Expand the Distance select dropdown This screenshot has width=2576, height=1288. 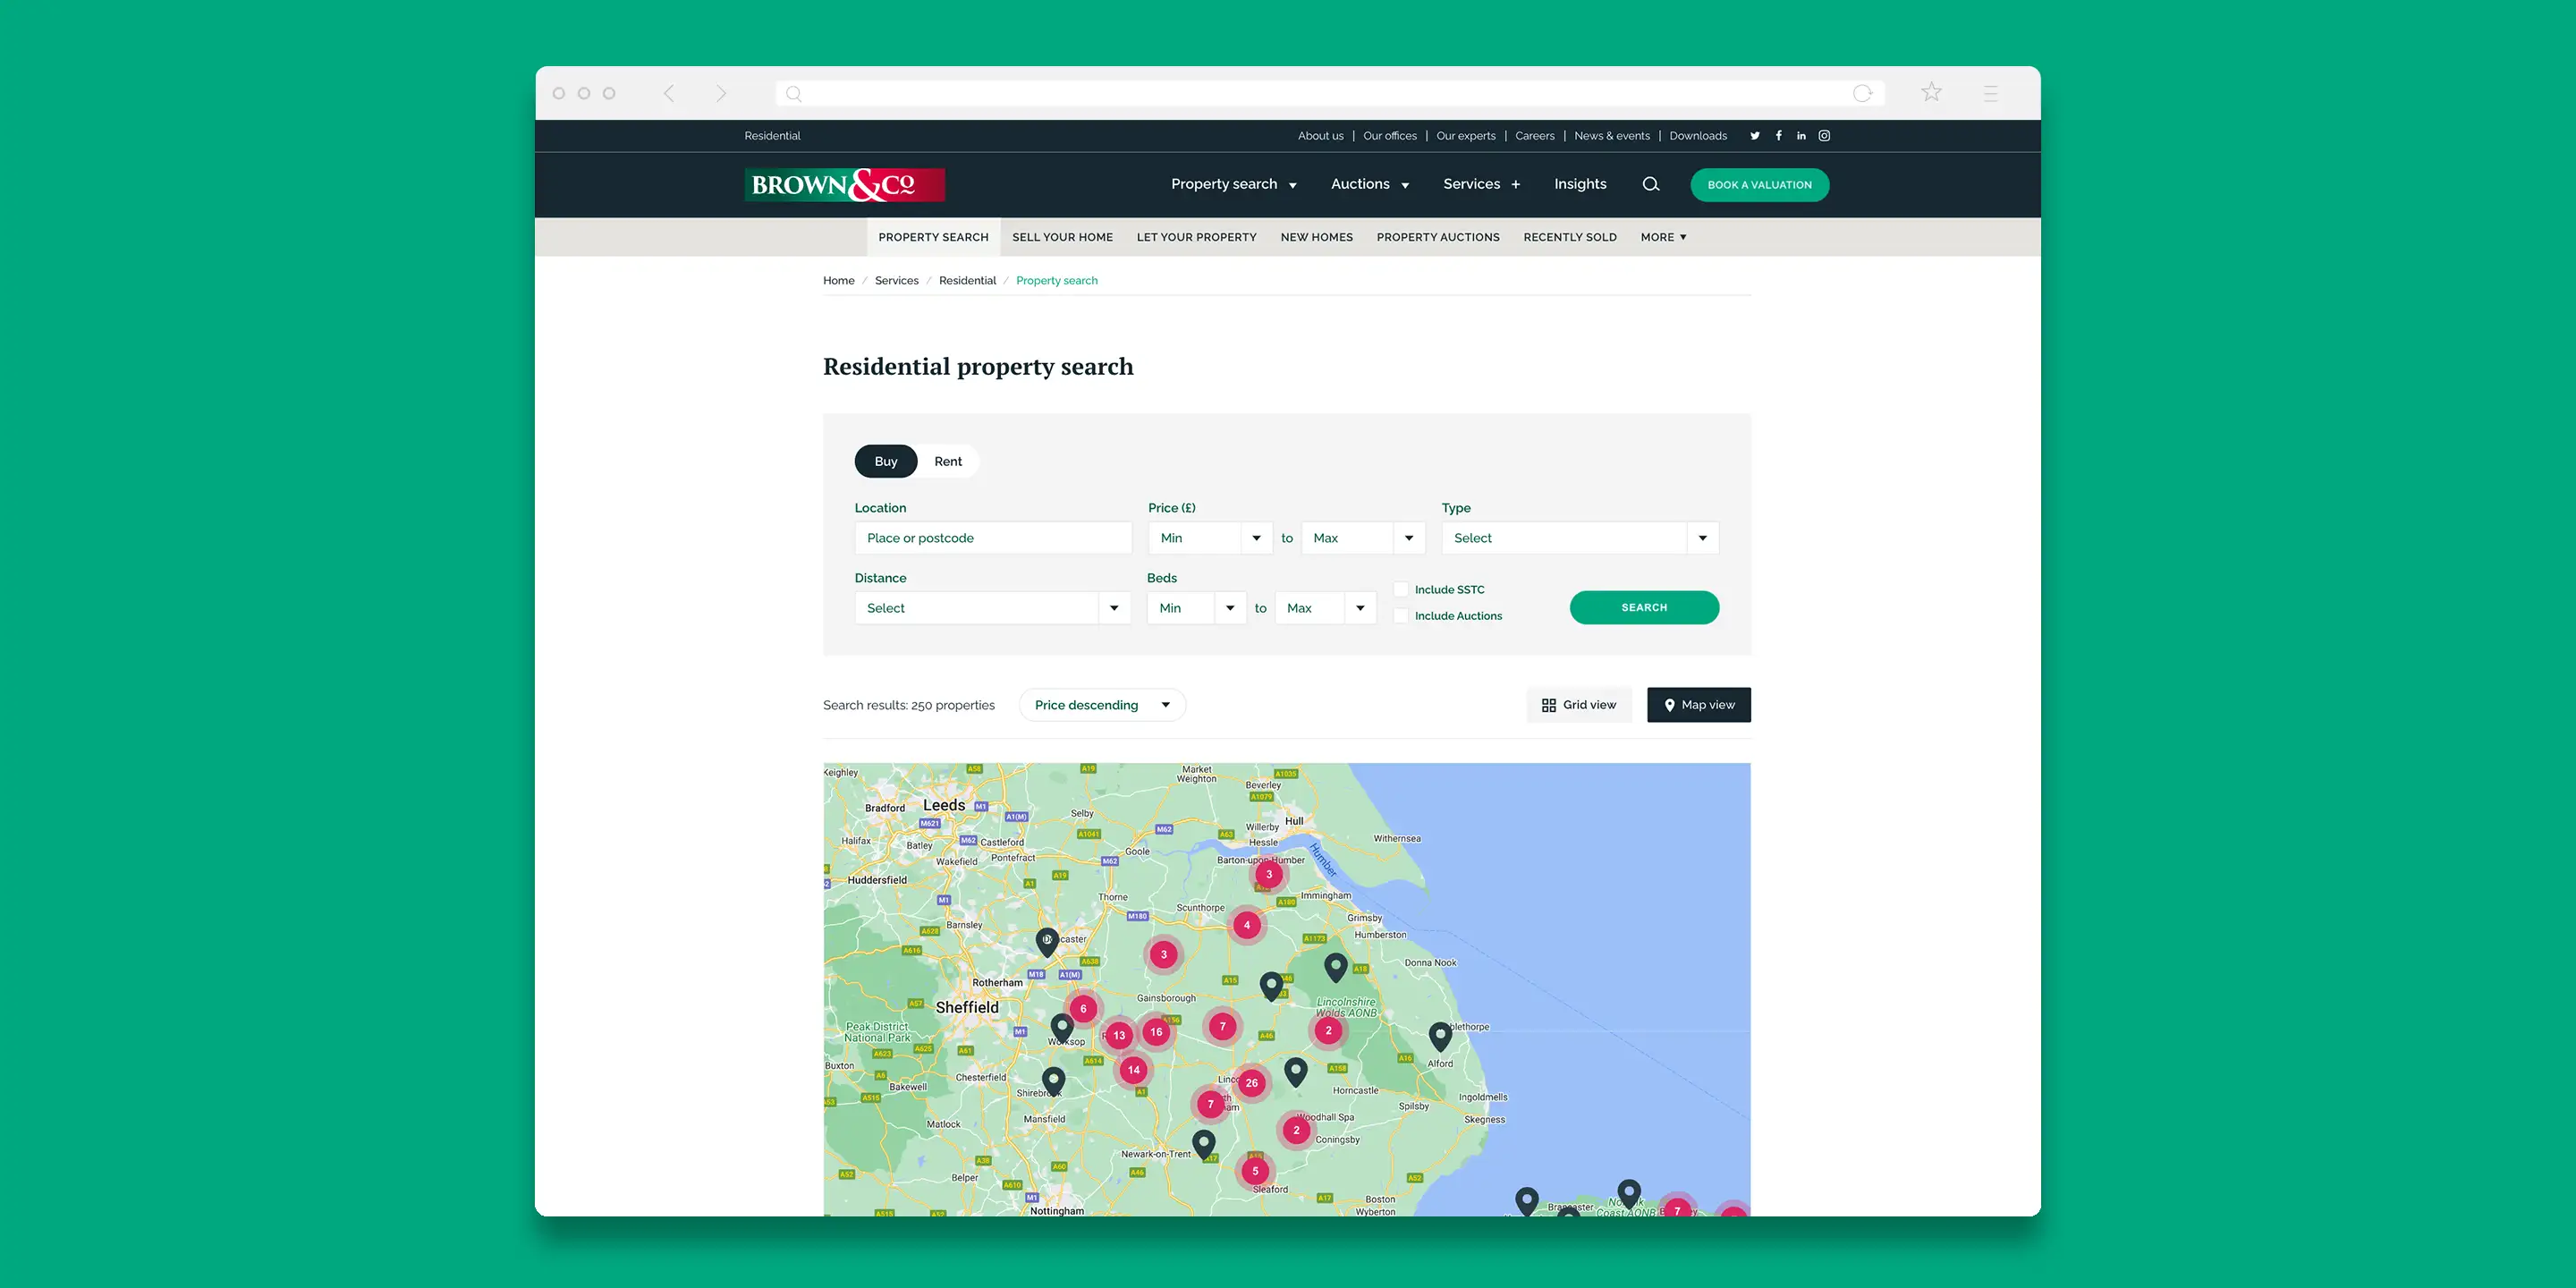click(992, 608)
